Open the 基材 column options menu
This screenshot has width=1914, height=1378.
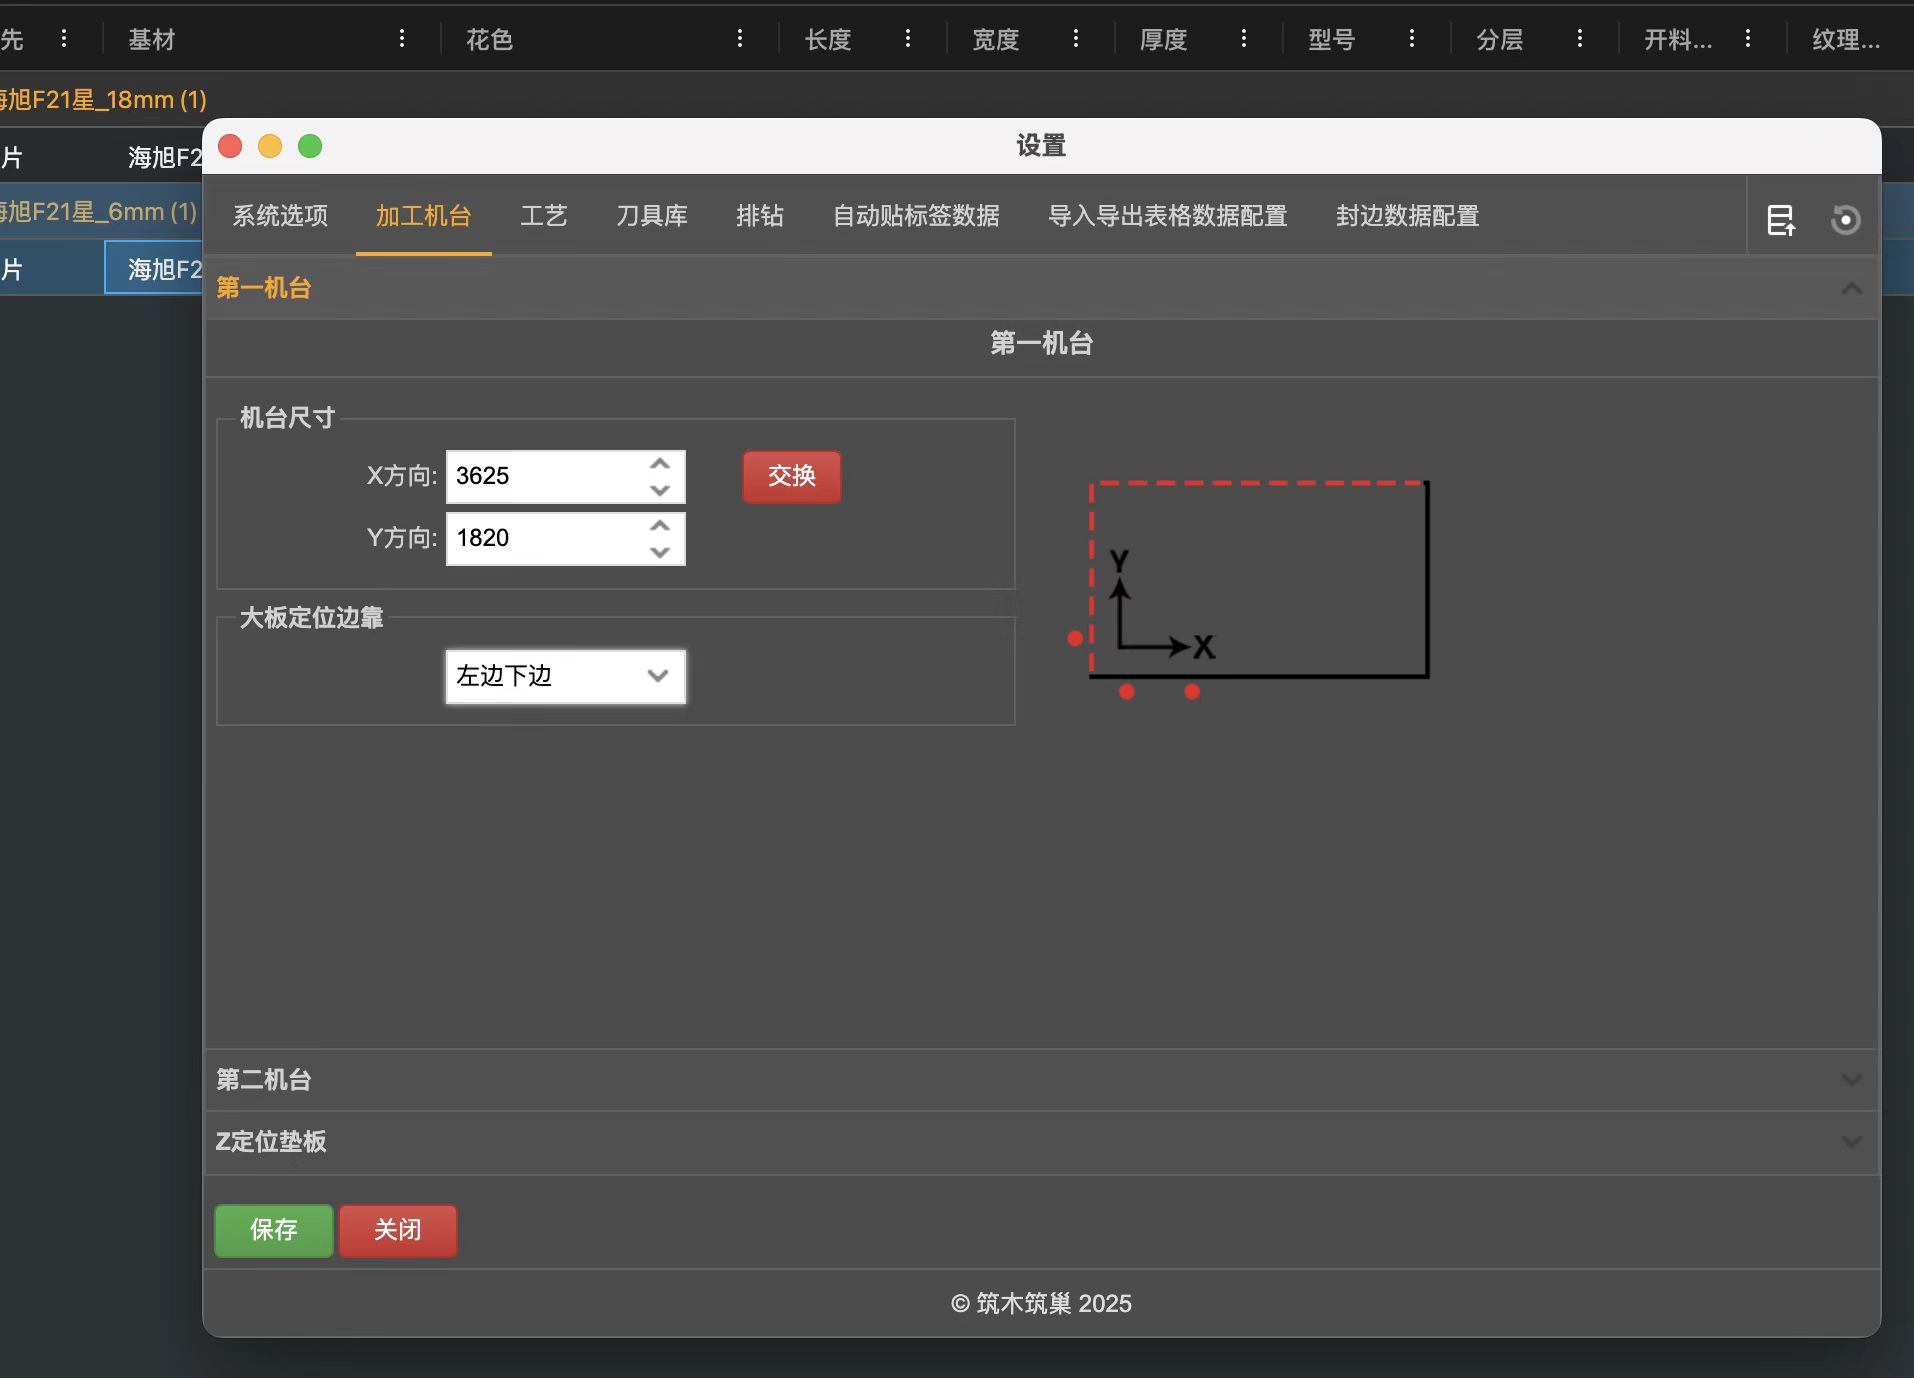point(403,38)
